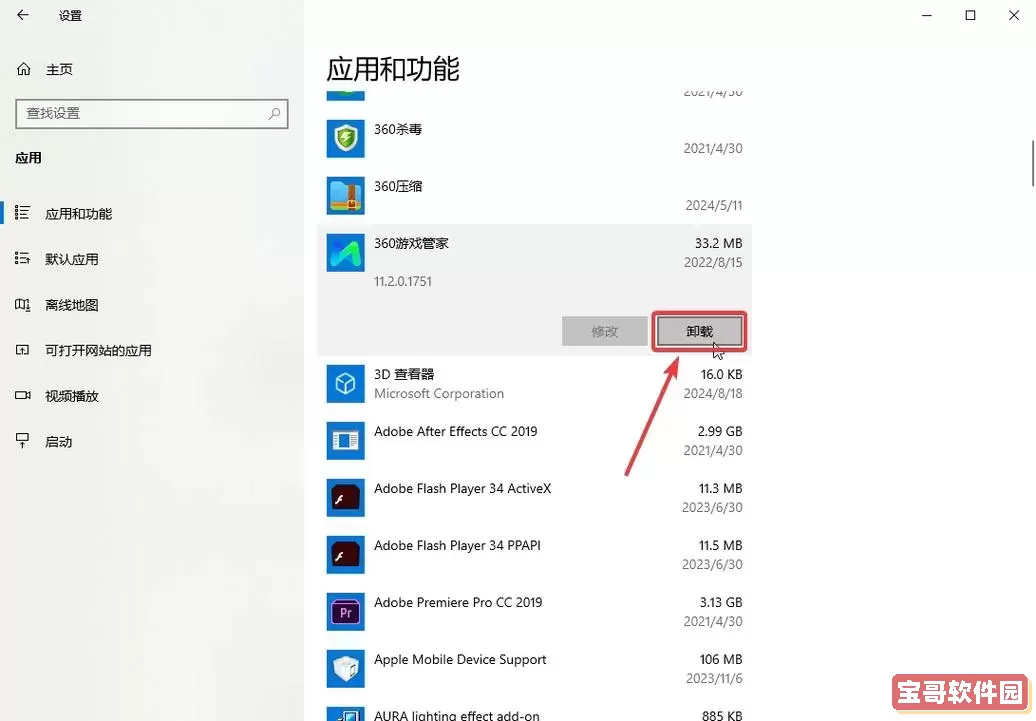This screenshot has width=1036, height=721.
Task: Click the 360杀毒 shield app icon
Action: 346,139
